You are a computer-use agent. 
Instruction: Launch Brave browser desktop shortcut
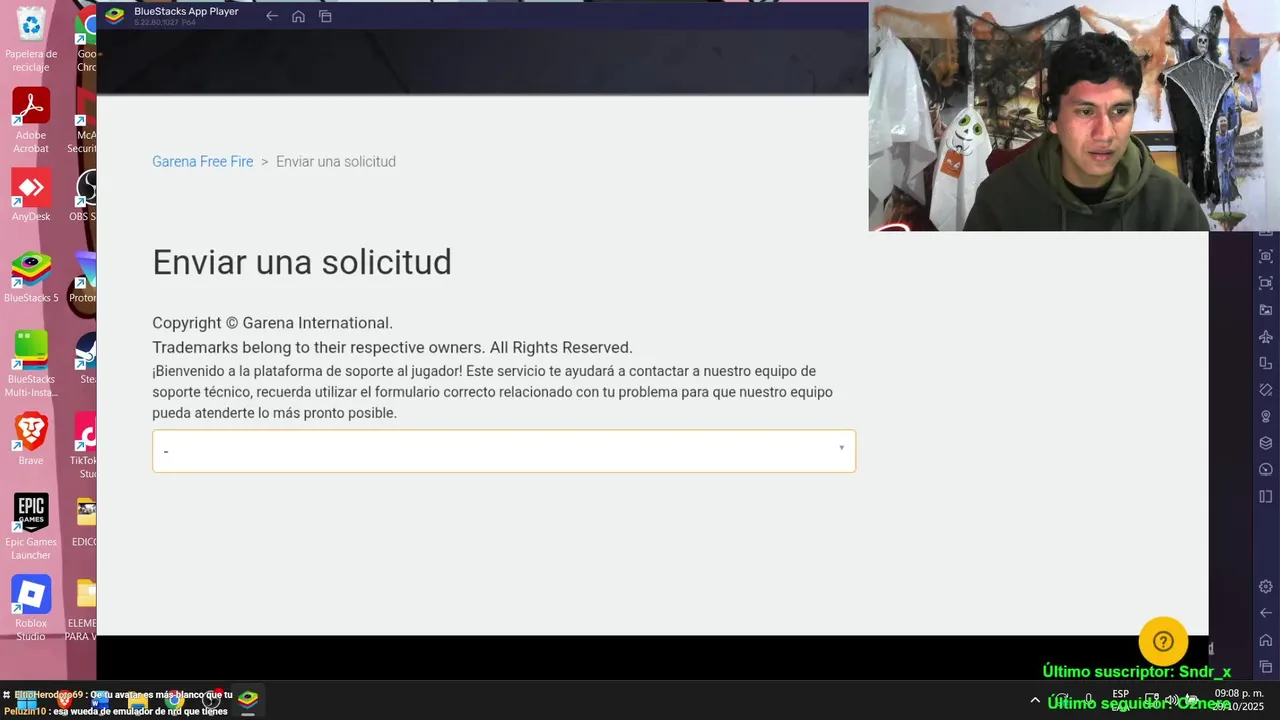pyautogui.click(x=31, y=439)
